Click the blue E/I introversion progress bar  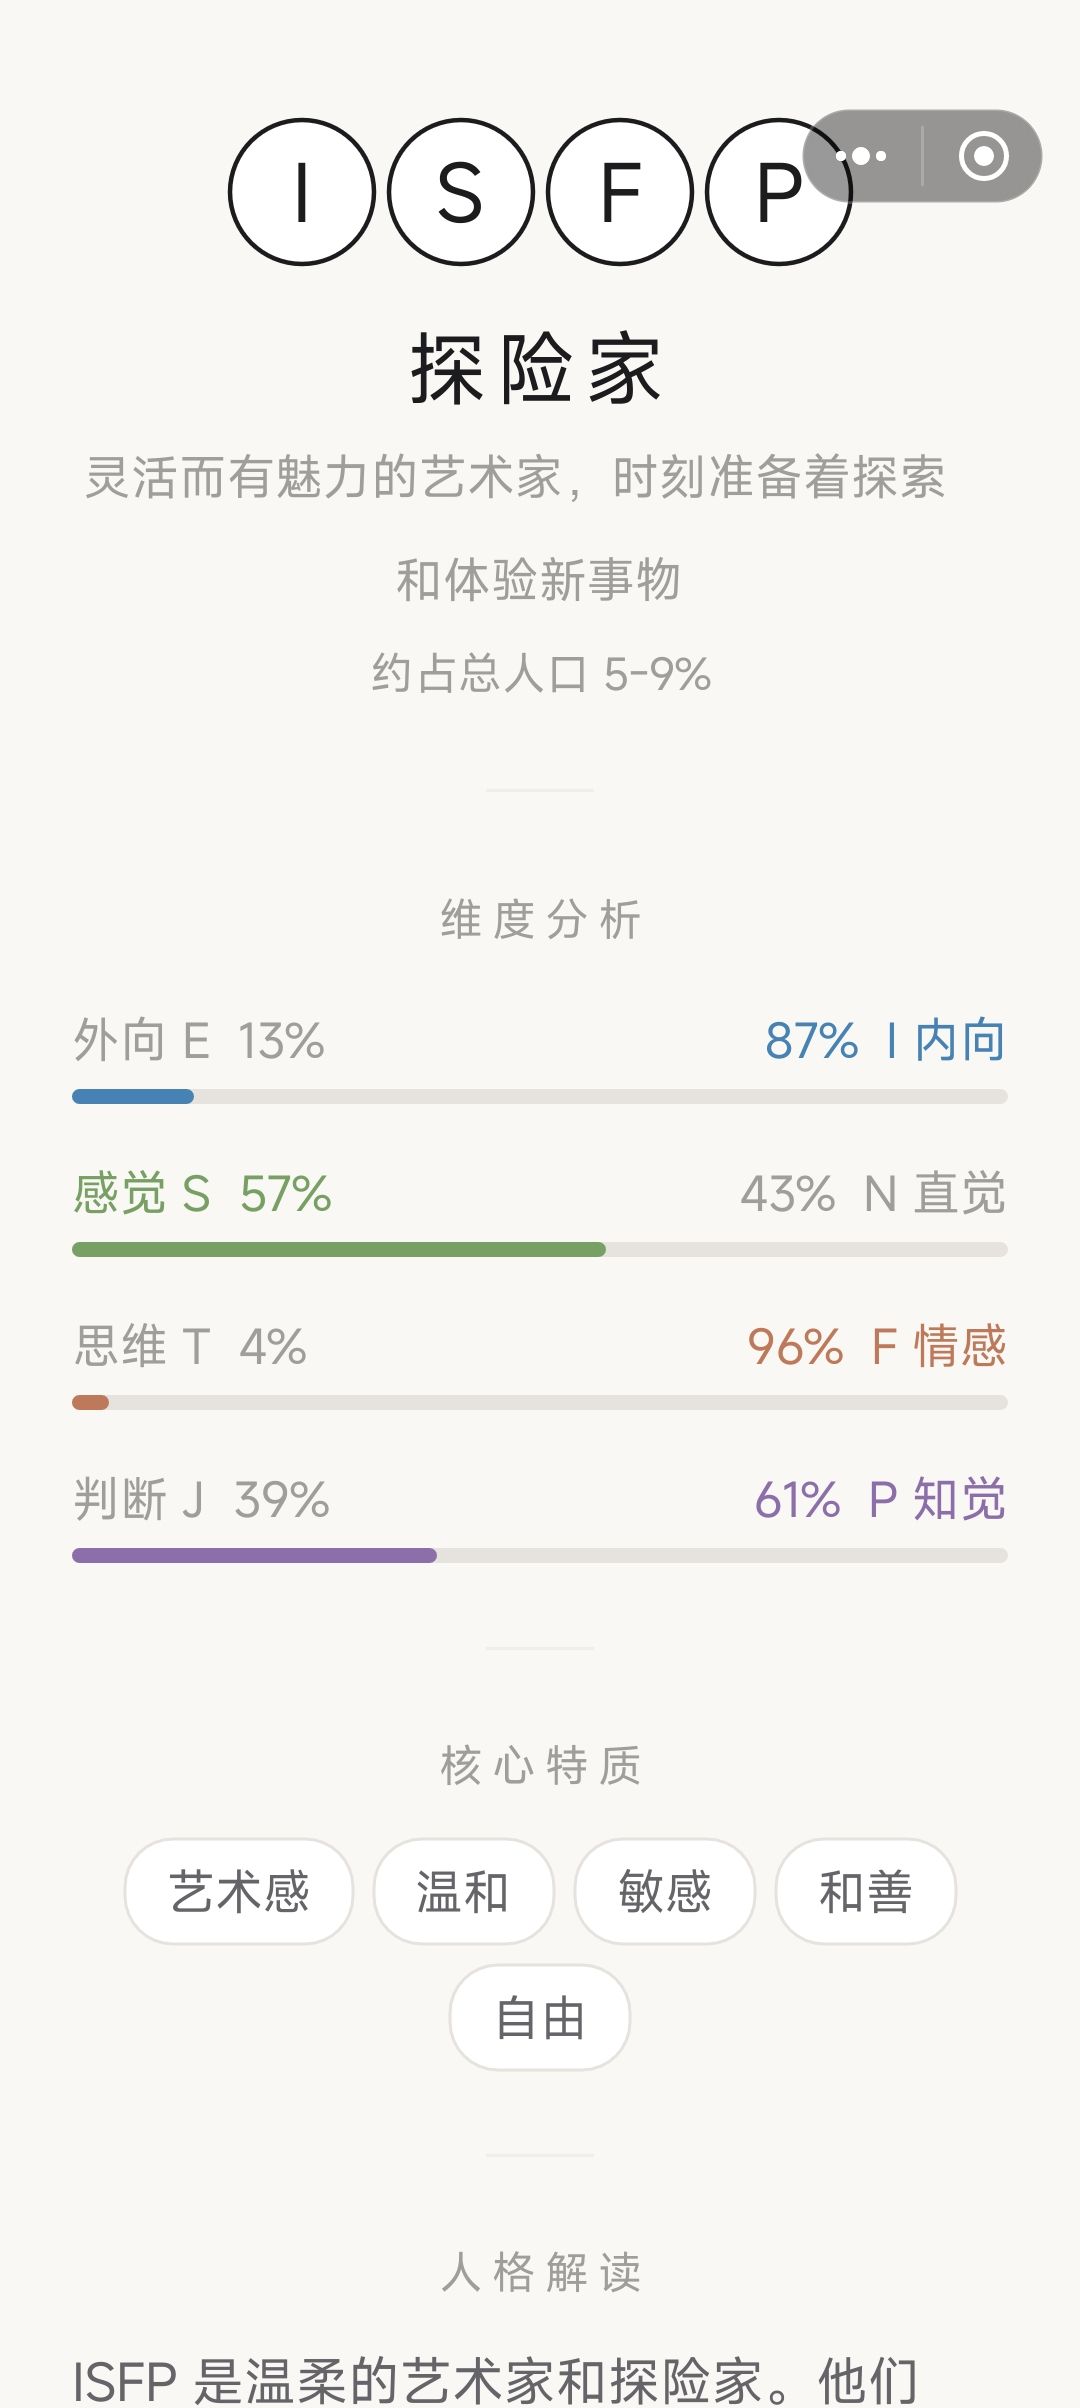pyautogui.click(x=540, y=1097)
